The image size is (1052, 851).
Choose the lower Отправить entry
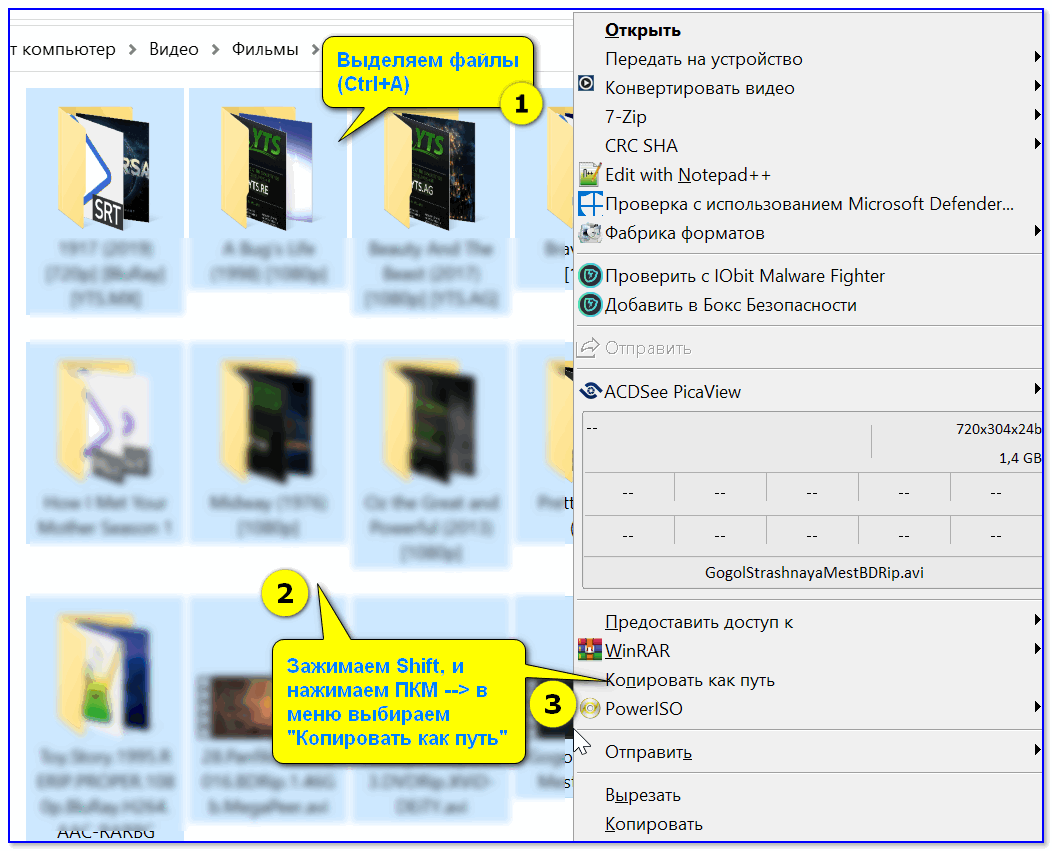648,752
